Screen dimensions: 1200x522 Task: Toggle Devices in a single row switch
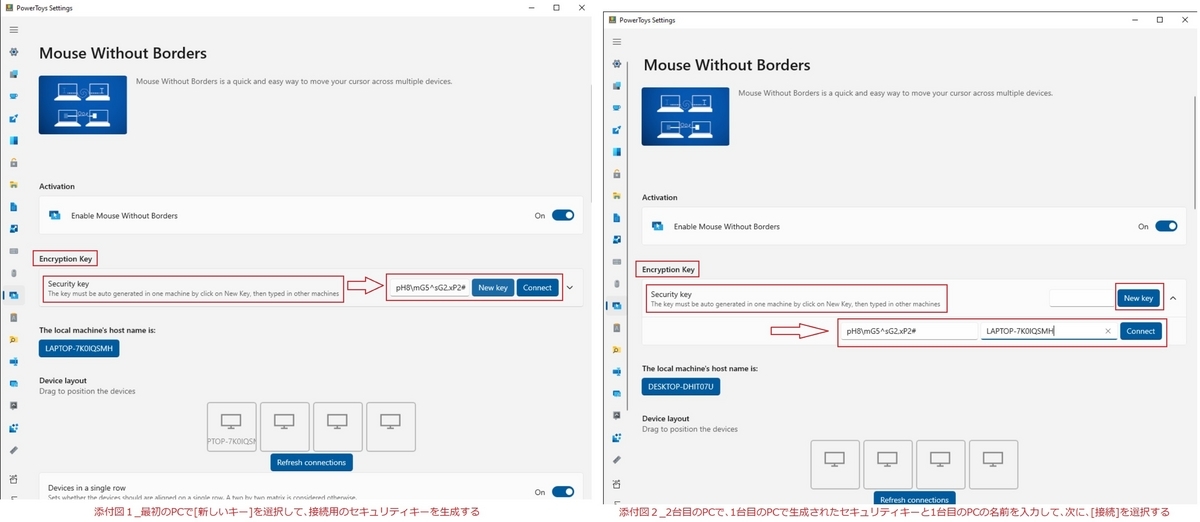(563, 491)
